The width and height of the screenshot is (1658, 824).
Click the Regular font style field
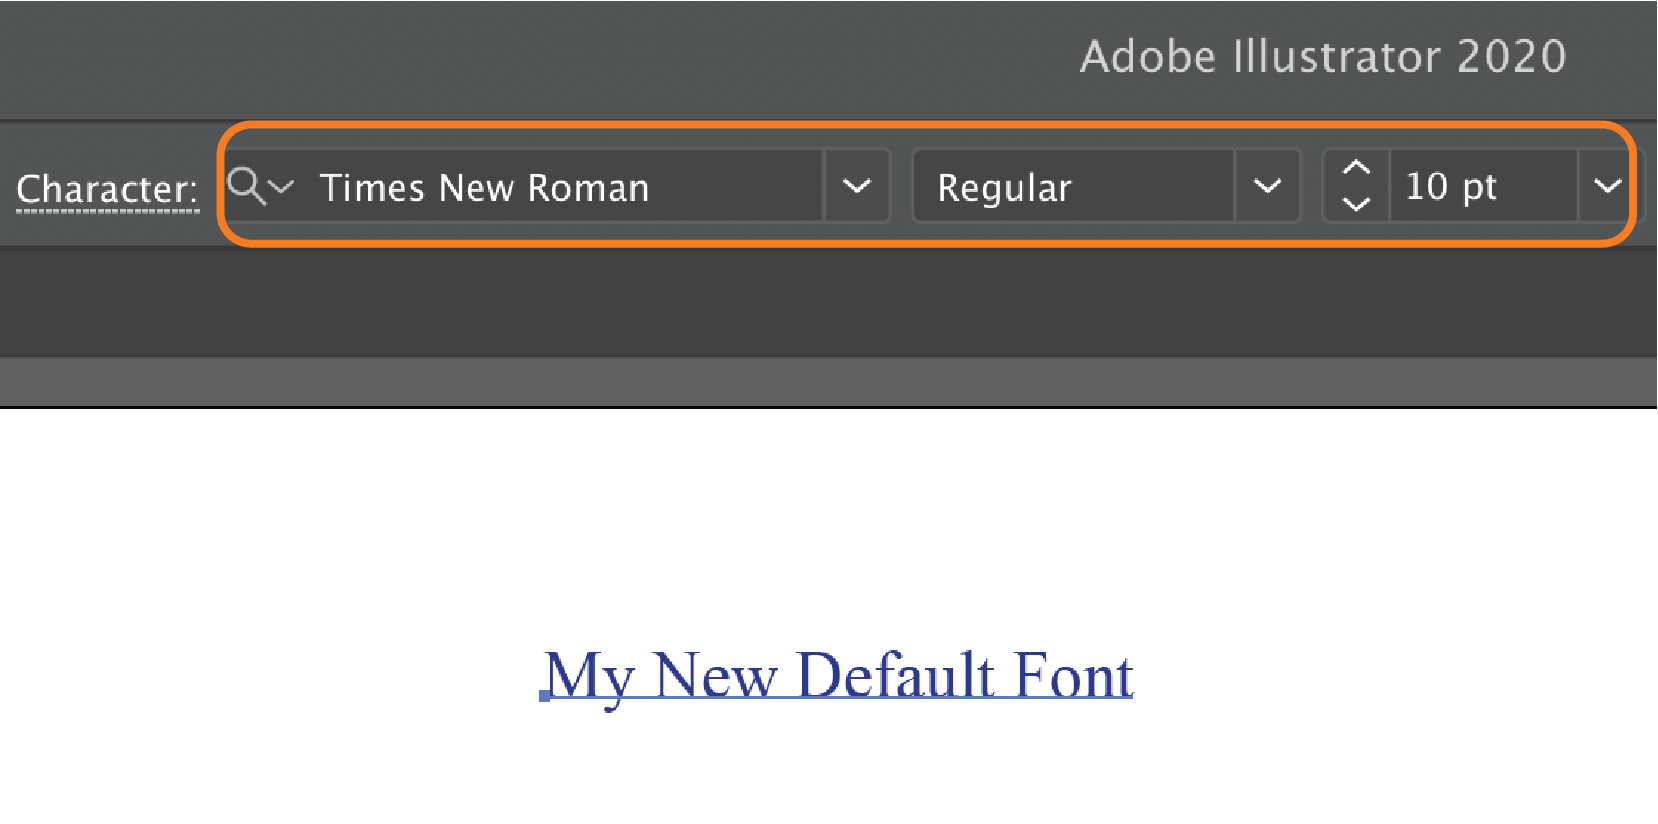pyautogui.click(x=1075, y=186)
